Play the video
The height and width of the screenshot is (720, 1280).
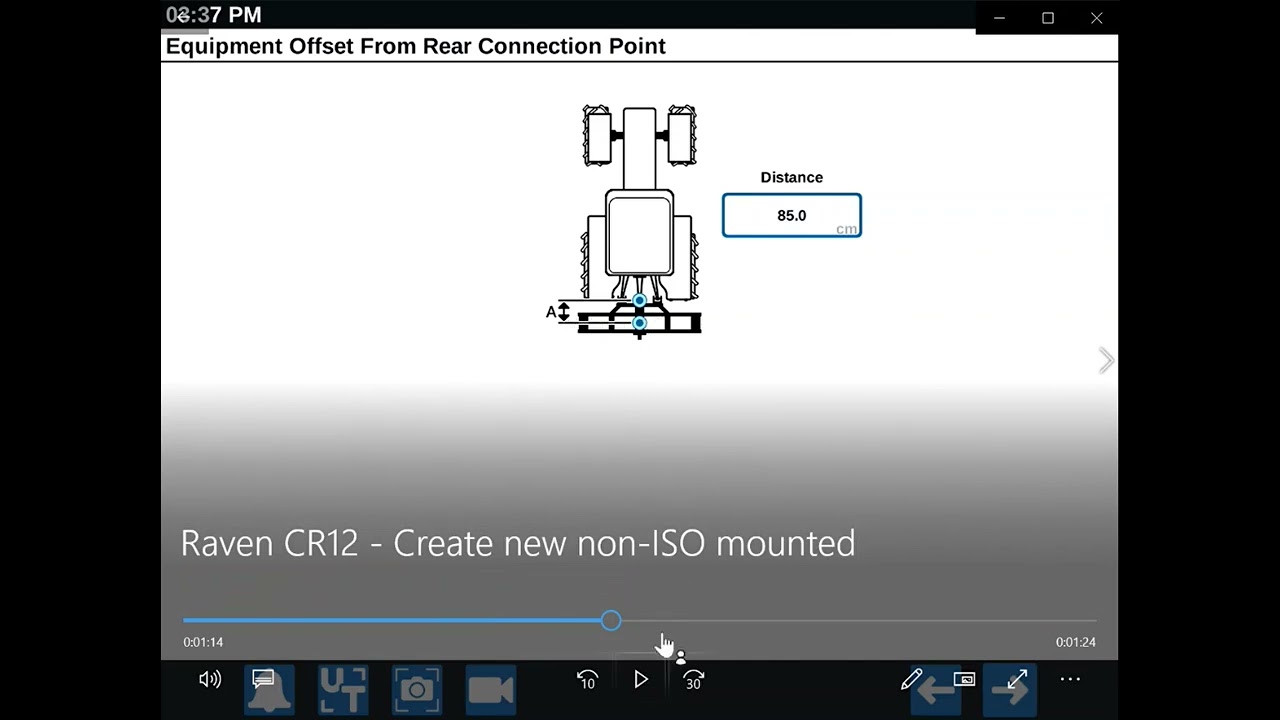tap(641, 680)
